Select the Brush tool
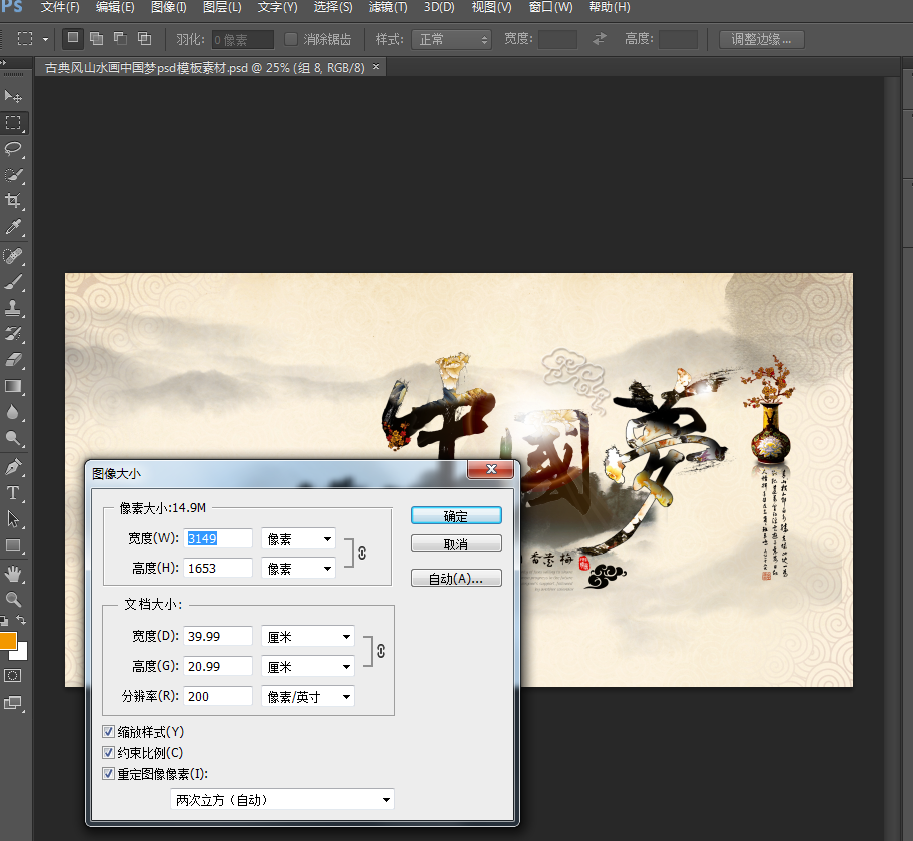Viewport: 913px width, 841px height. click(13, 282)
